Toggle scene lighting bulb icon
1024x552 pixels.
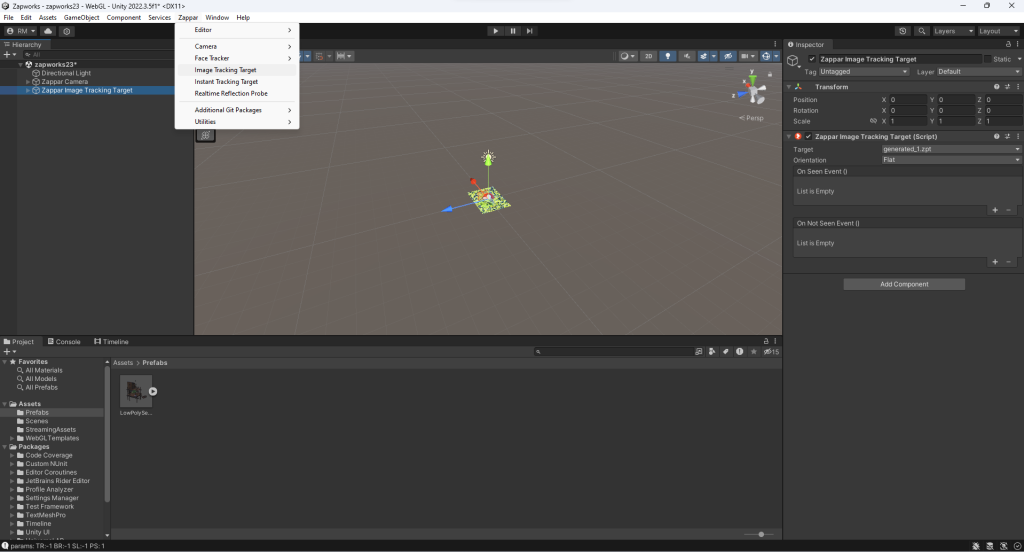(667, 56)
